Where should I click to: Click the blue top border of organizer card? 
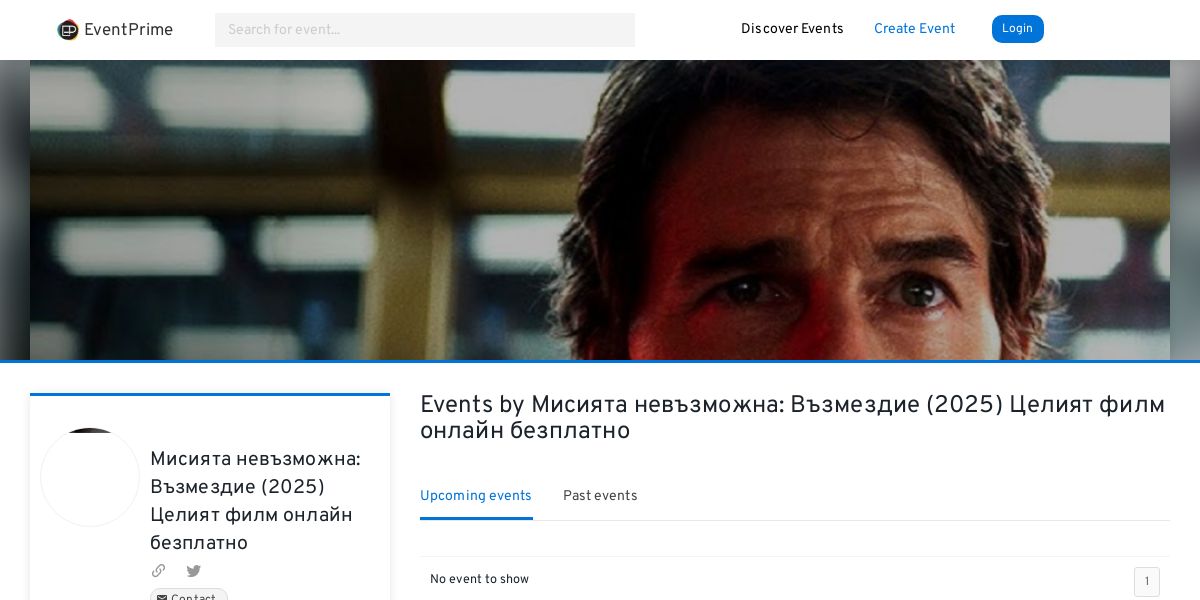click(x=210, y=394)
